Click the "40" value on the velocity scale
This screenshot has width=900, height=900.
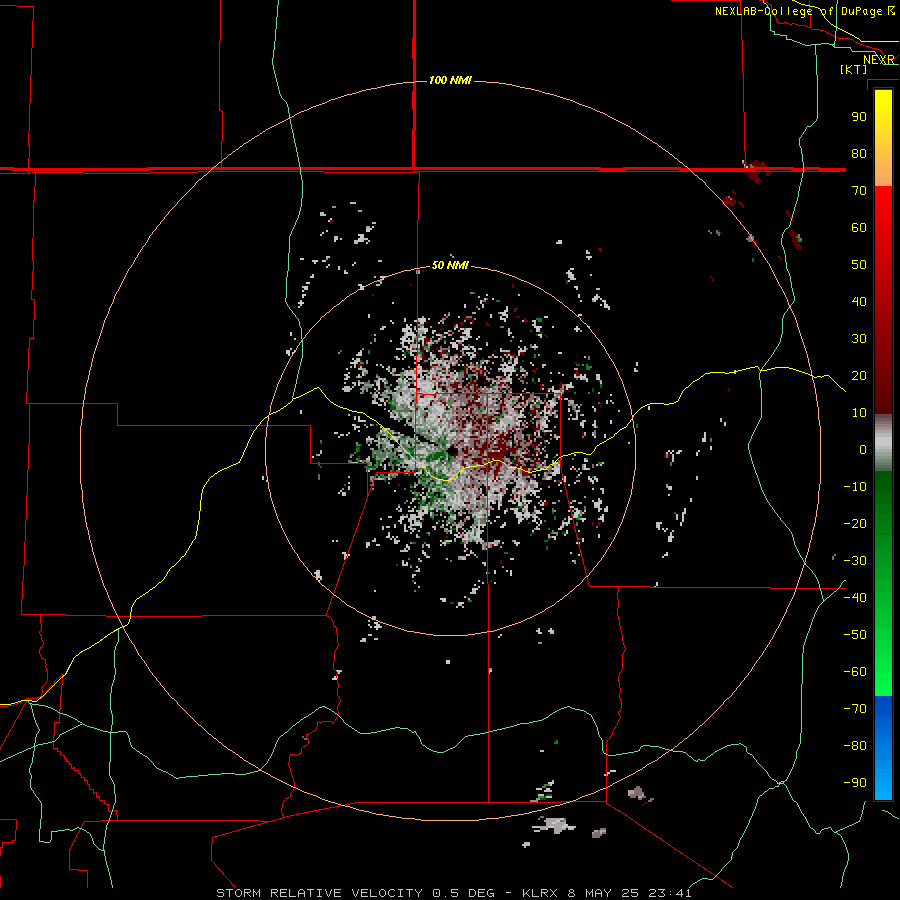(859, 302)
